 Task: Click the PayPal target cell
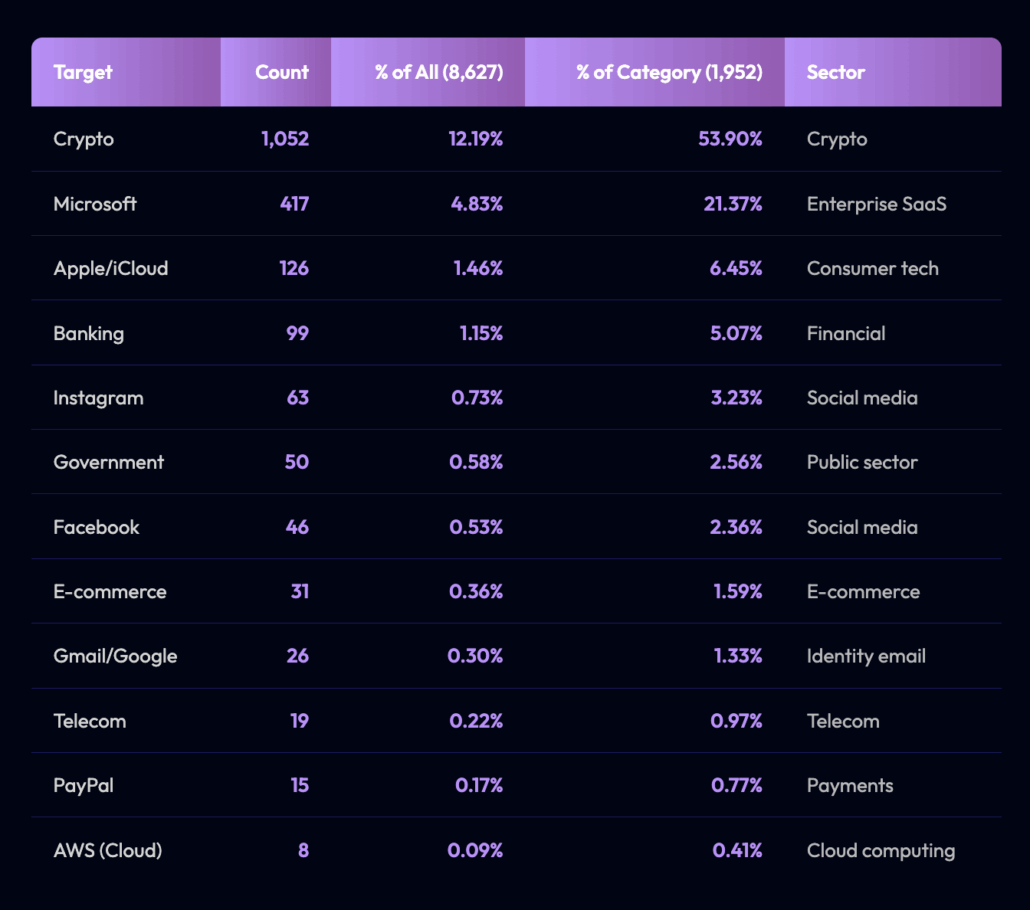[x=83, y=785]
